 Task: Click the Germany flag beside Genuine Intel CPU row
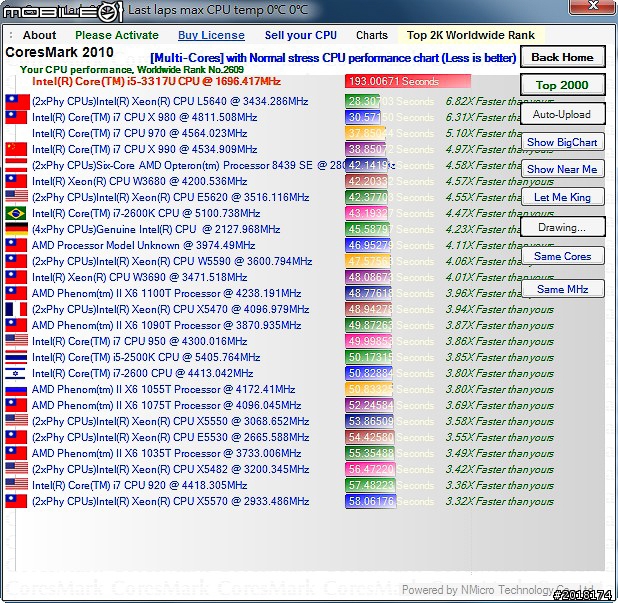[x=16, y=229]
